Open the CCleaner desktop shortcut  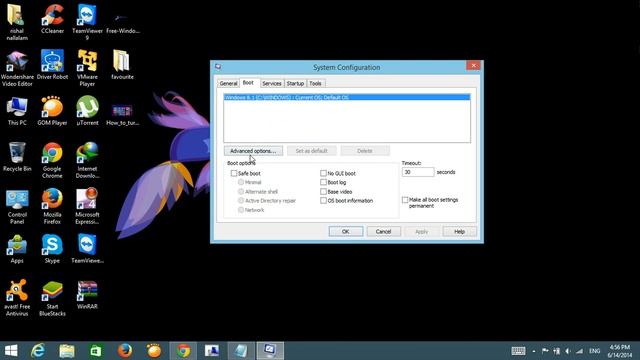point(52,19)
